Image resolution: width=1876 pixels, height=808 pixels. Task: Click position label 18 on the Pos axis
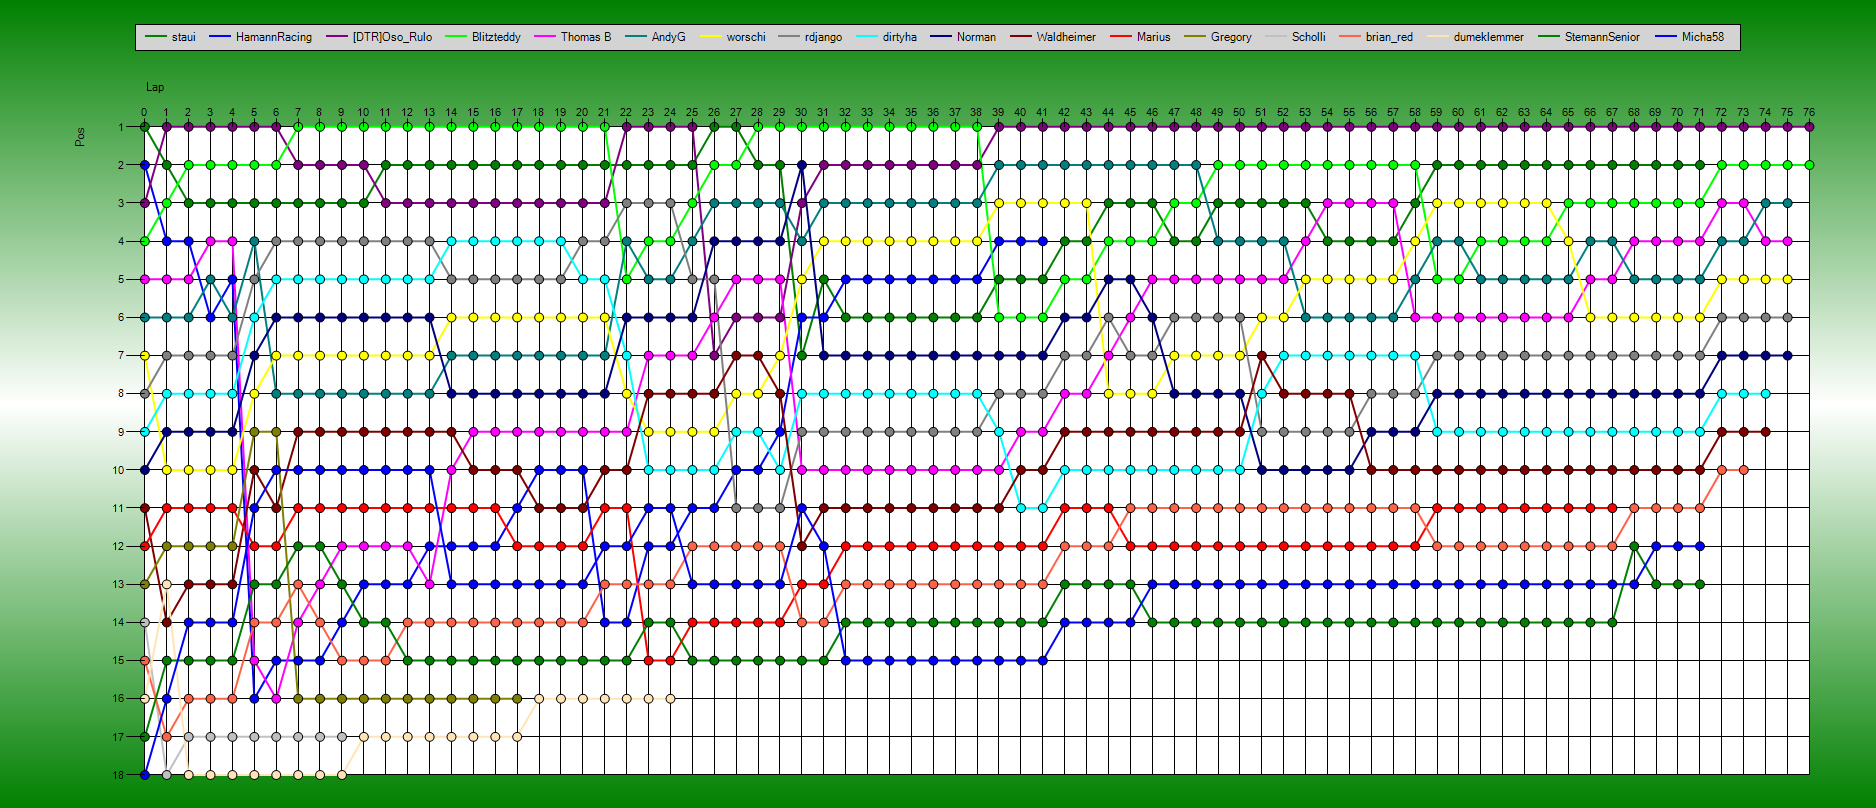coord(118,775)
